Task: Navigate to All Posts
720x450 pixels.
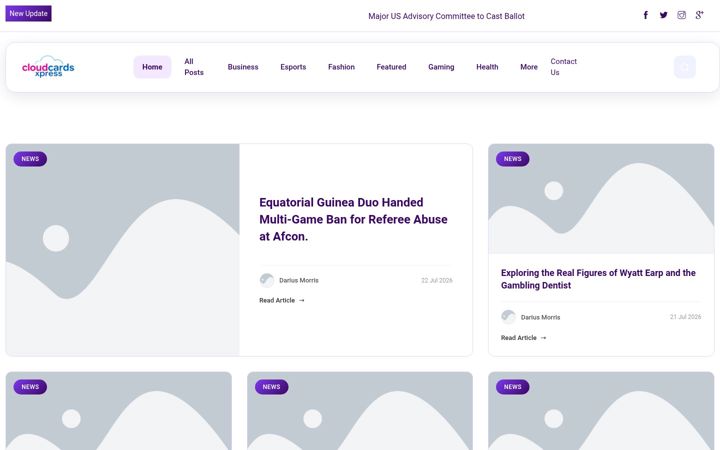Action: [x=194, y=67]
